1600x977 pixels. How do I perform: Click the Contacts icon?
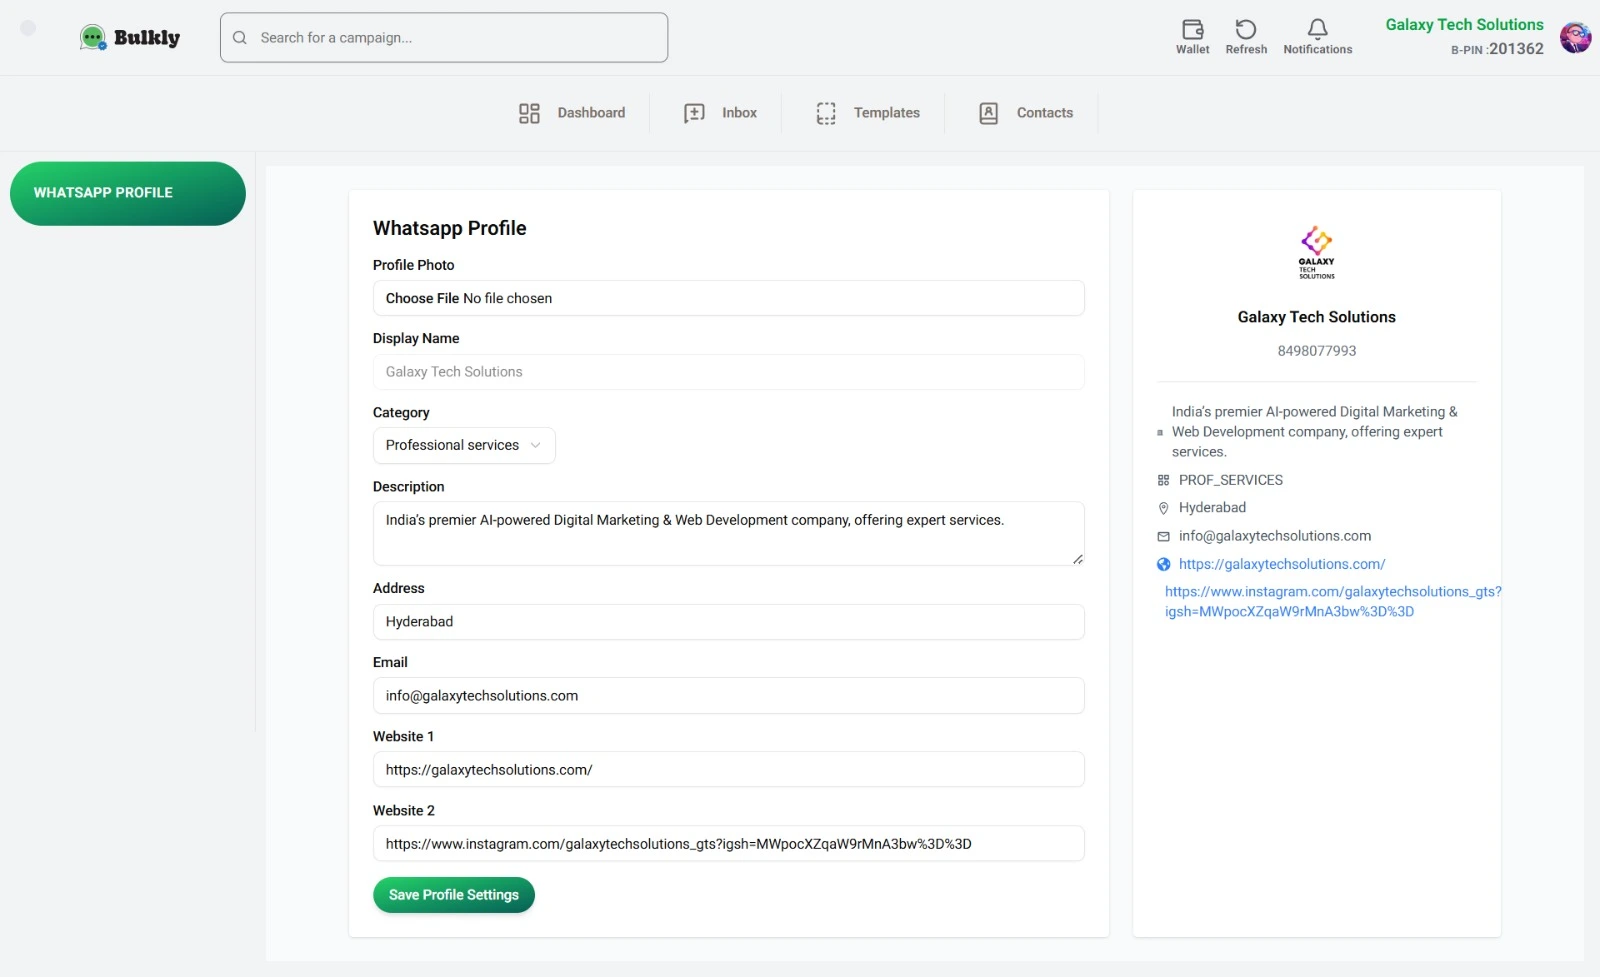pyautogui.click(x=988, y=113)
